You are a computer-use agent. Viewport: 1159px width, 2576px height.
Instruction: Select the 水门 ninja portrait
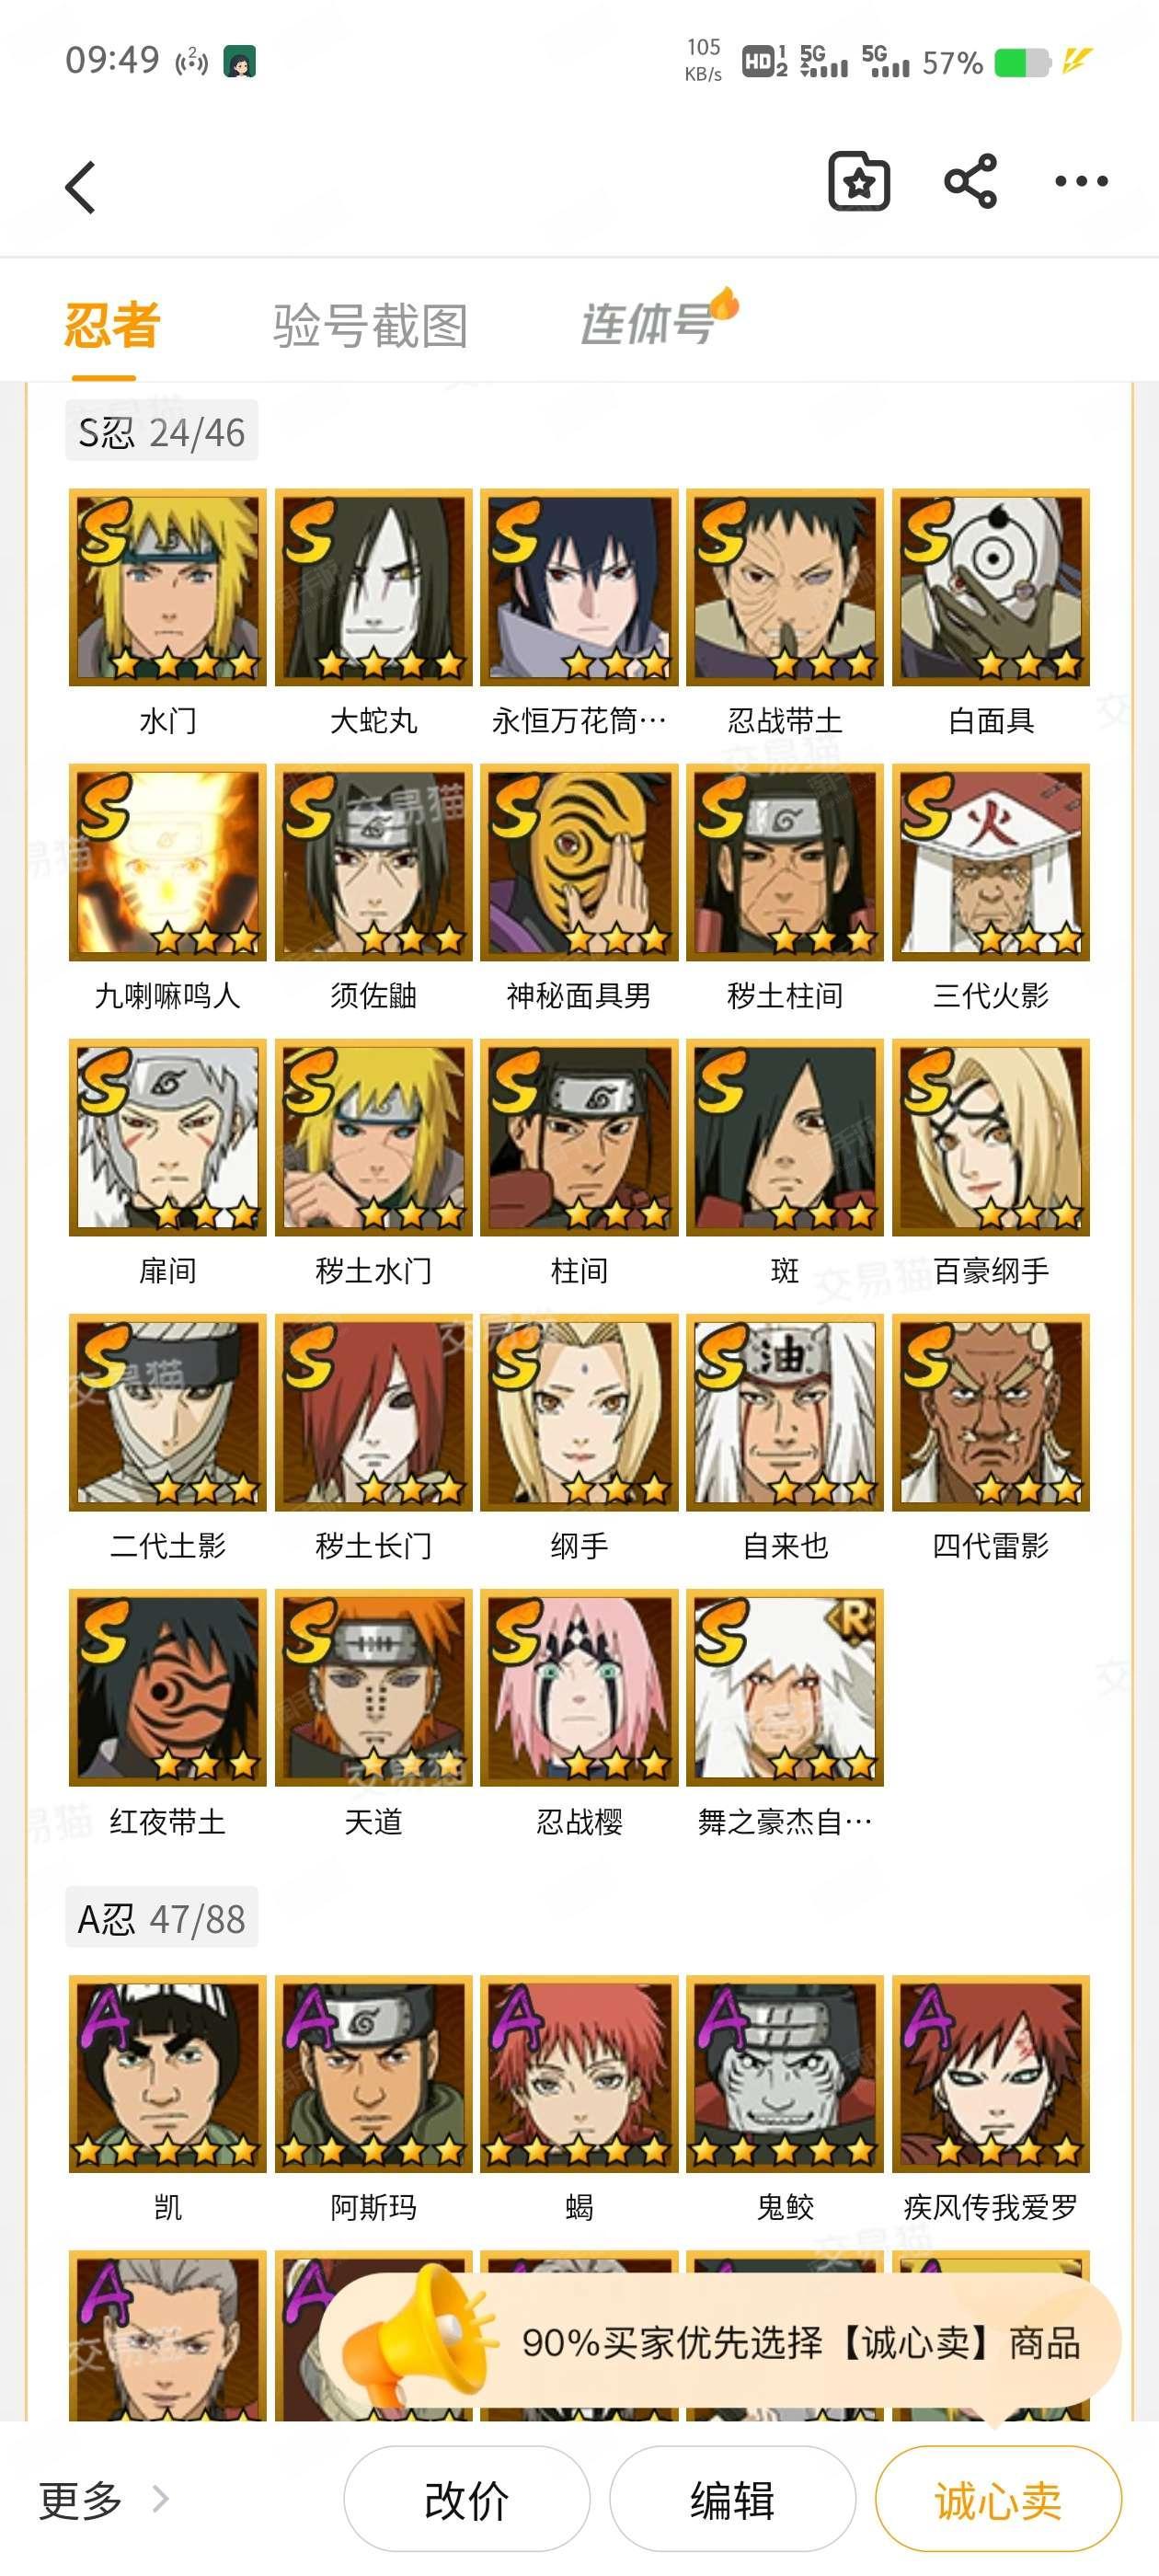[168, 587]
